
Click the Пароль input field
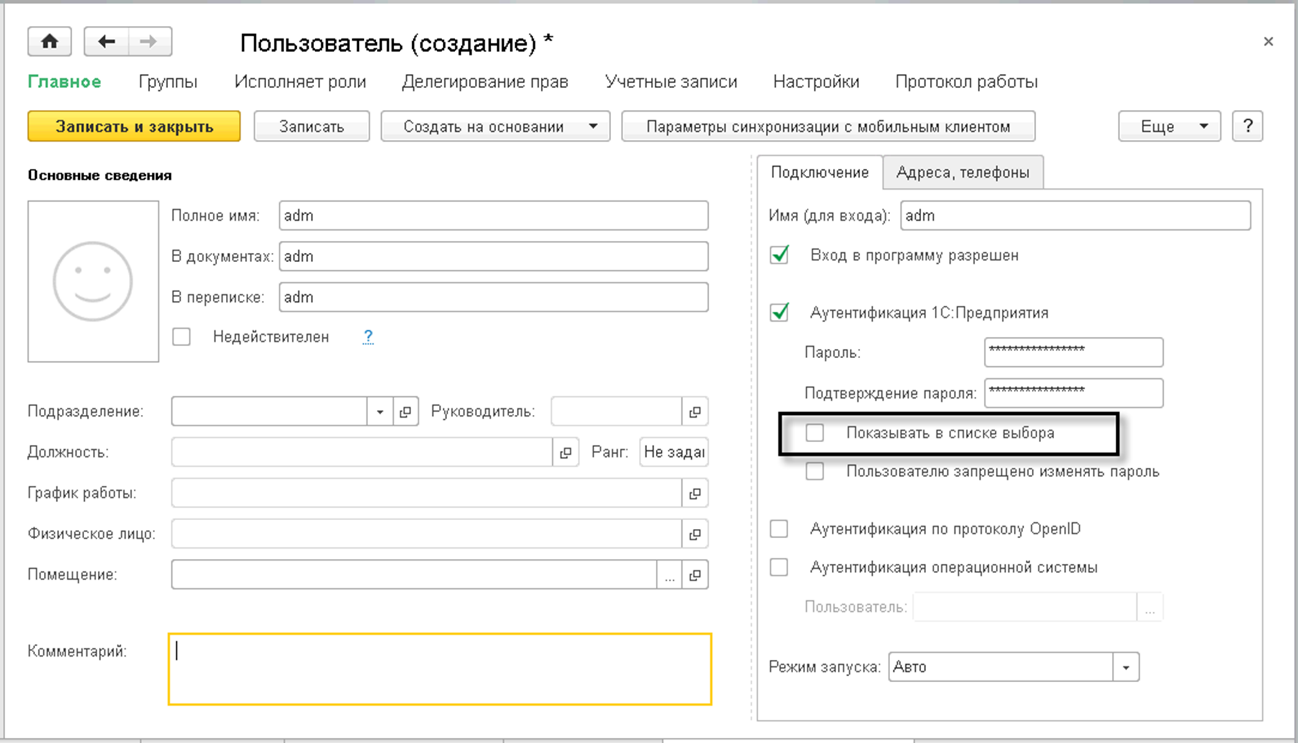(x=1074, y=352)
